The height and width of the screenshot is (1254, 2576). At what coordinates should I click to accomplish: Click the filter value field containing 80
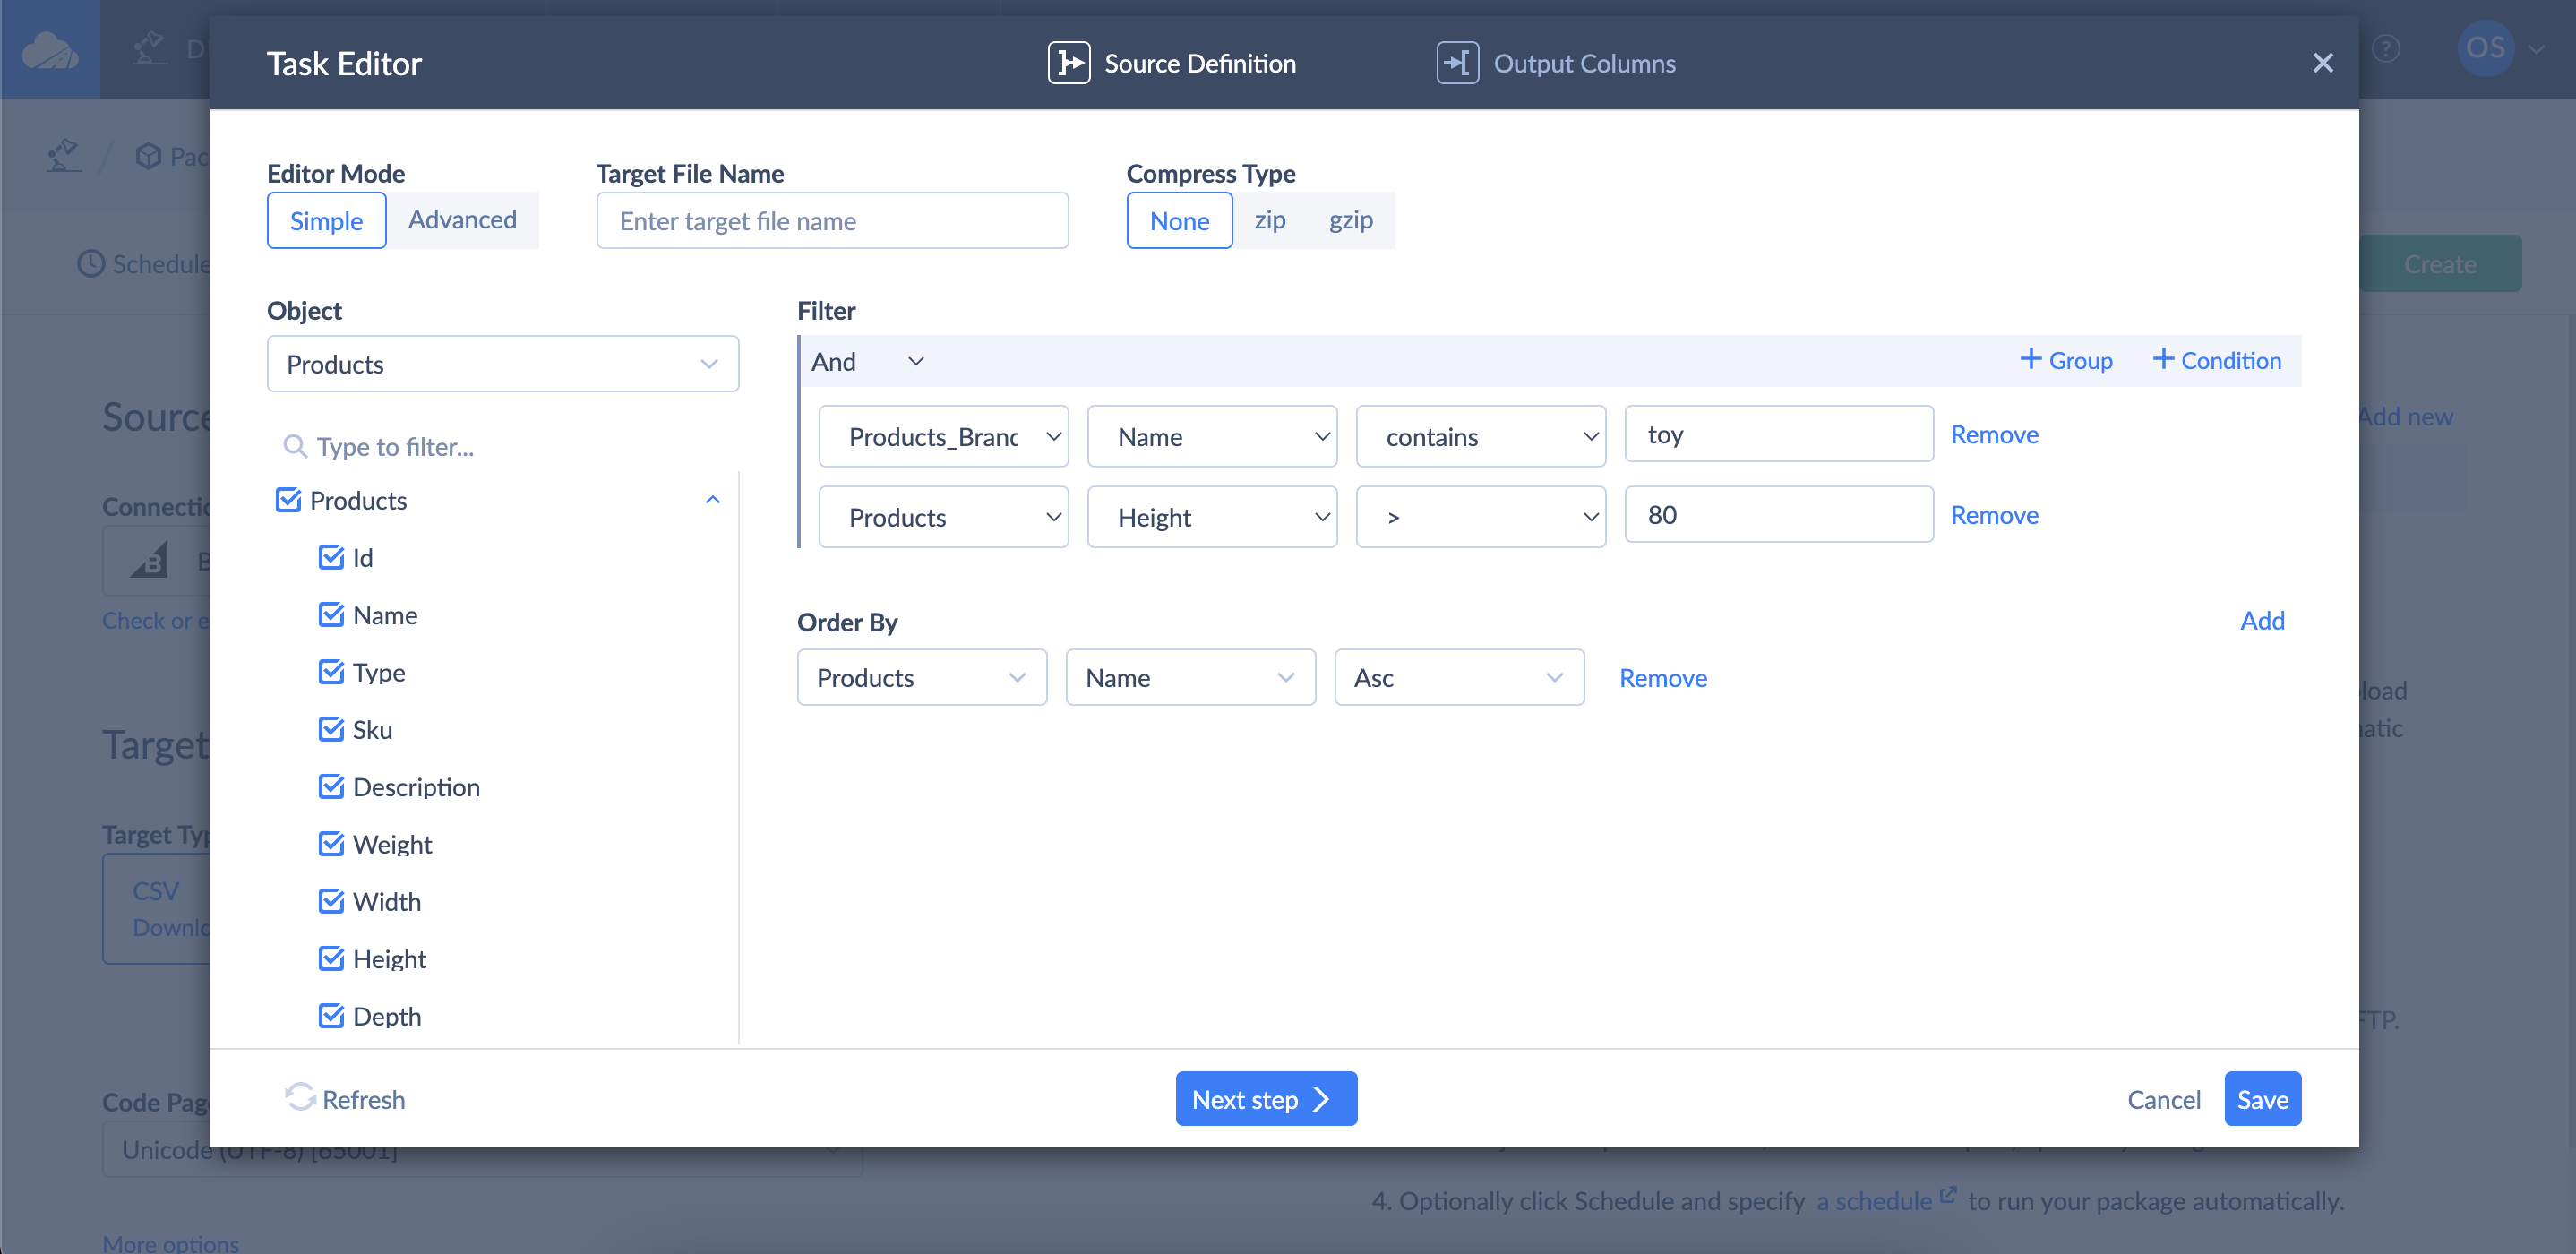1778,515
